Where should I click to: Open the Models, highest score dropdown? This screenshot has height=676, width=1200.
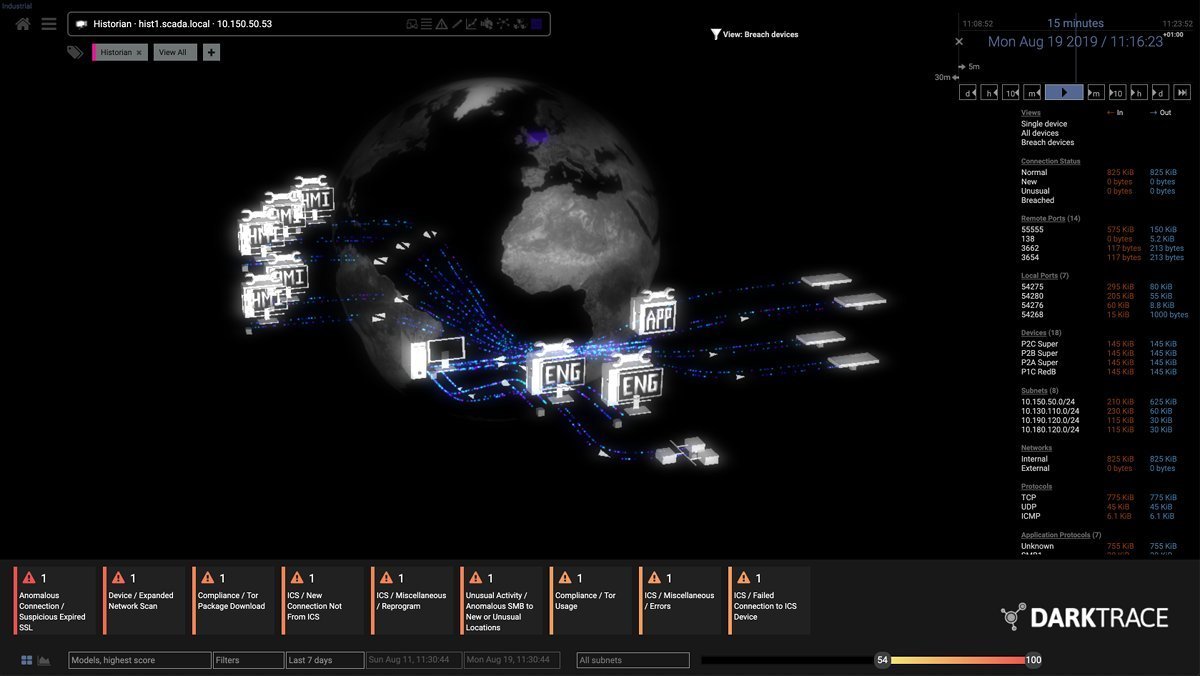click(139, 660)
